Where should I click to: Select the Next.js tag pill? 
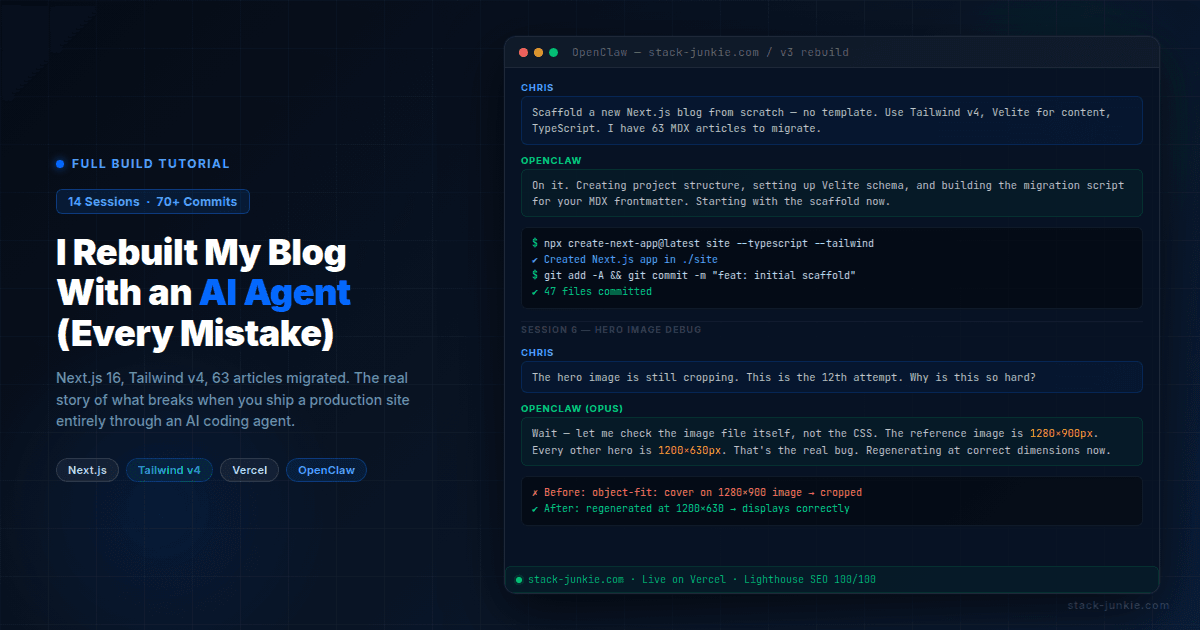(88, 470)
